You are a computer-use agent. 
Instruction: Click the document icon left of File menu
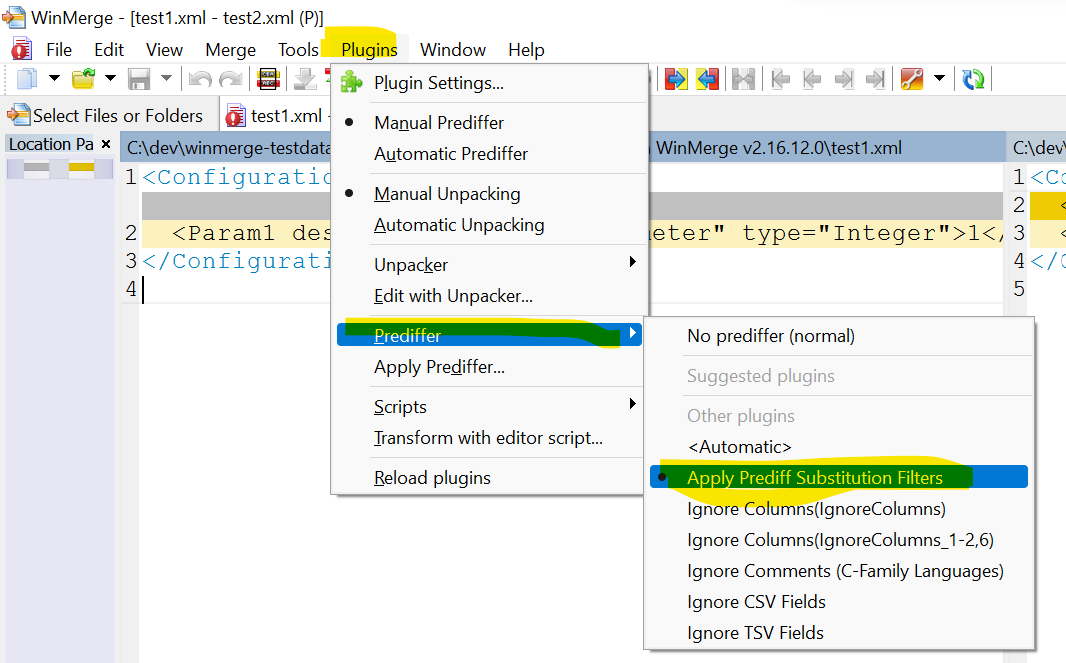pyautogui.click(x=21, y=50)
